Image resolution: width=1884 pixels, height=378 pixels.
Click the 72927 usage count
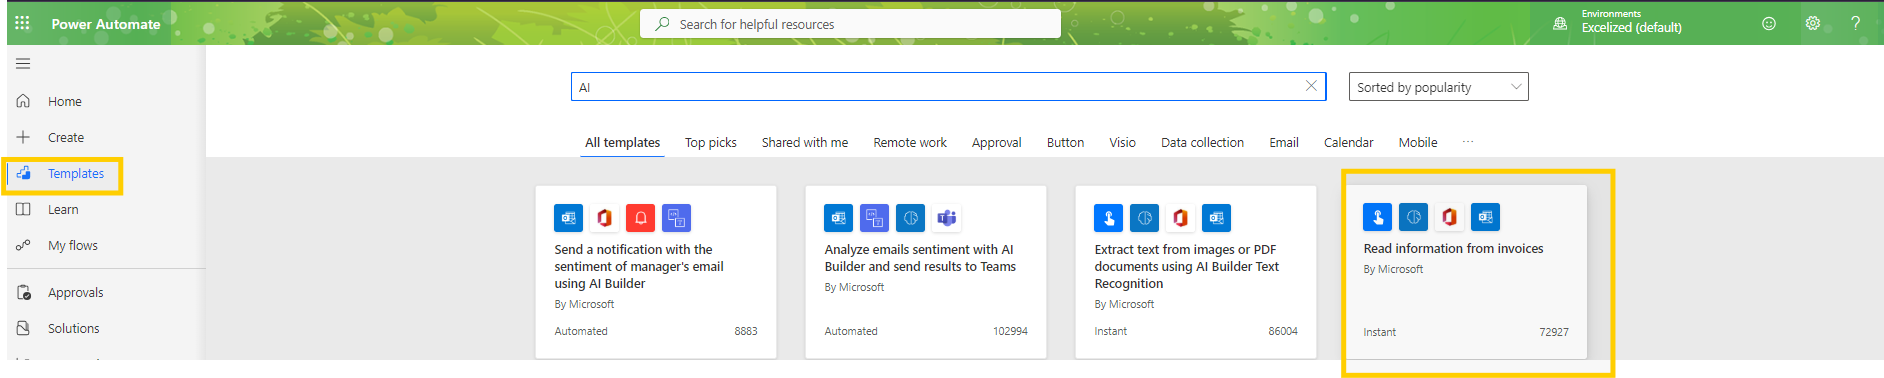[1554, 332]
